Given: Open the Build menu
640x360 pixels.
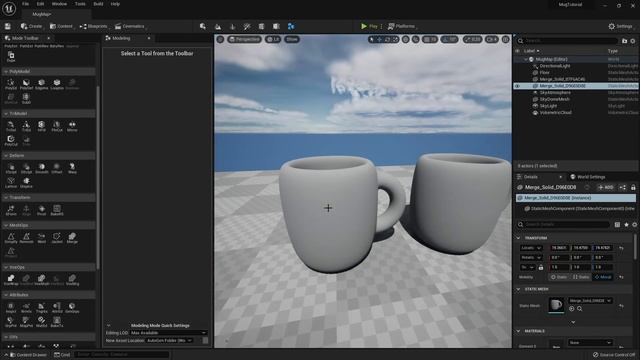Looking at the screenshot, I should 98,4.
